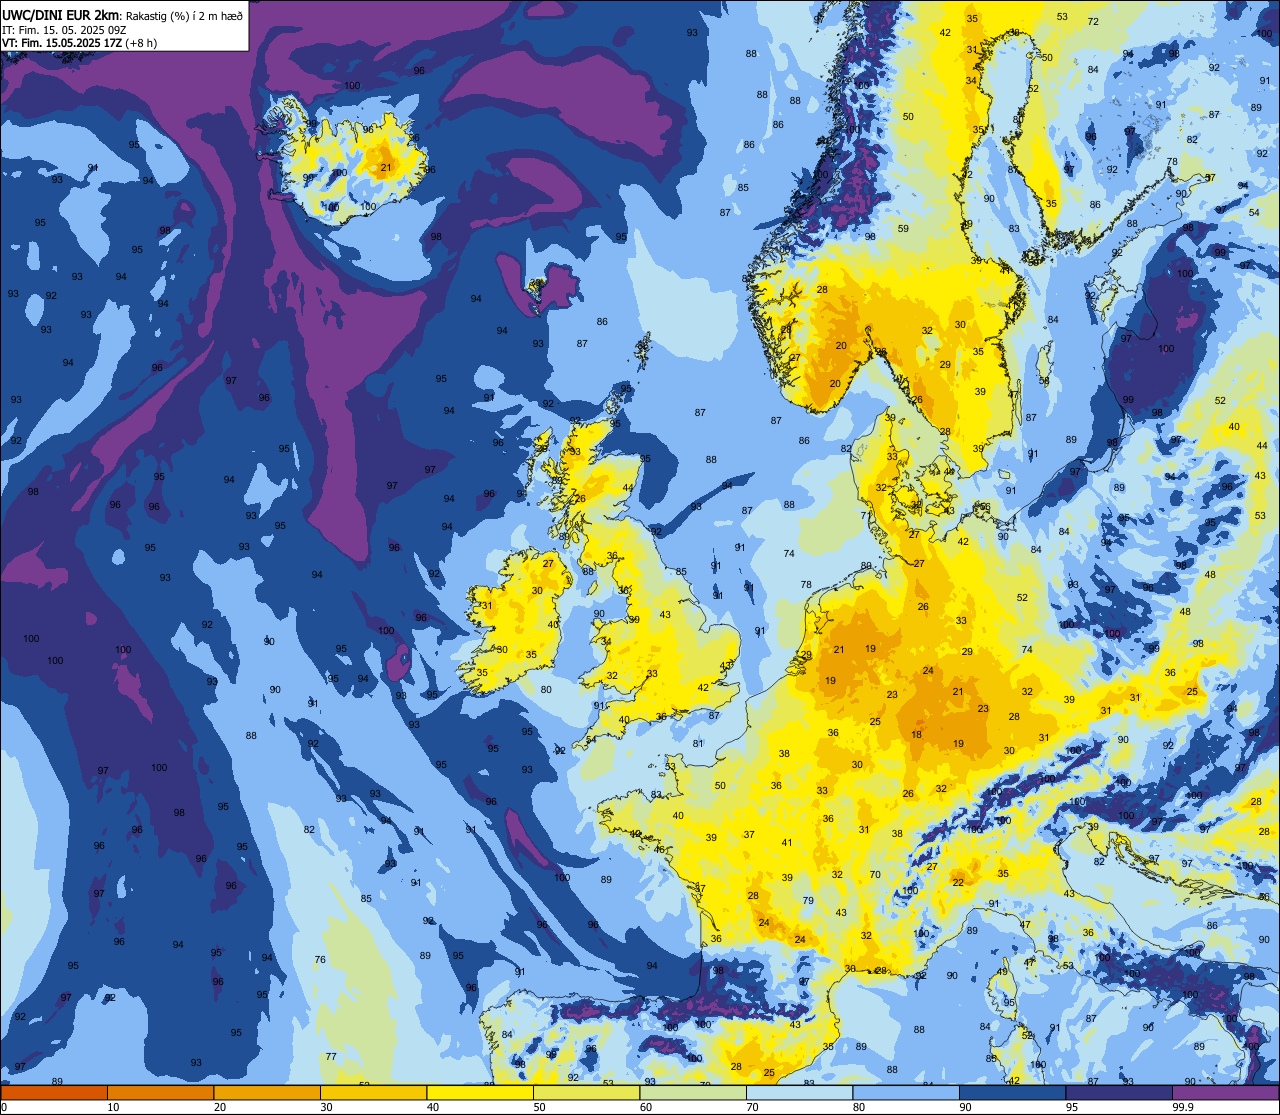This screenshot has height=1115, width=1280.
Task: Click the value 22 over northern Italy
Action: coord(958,882)
